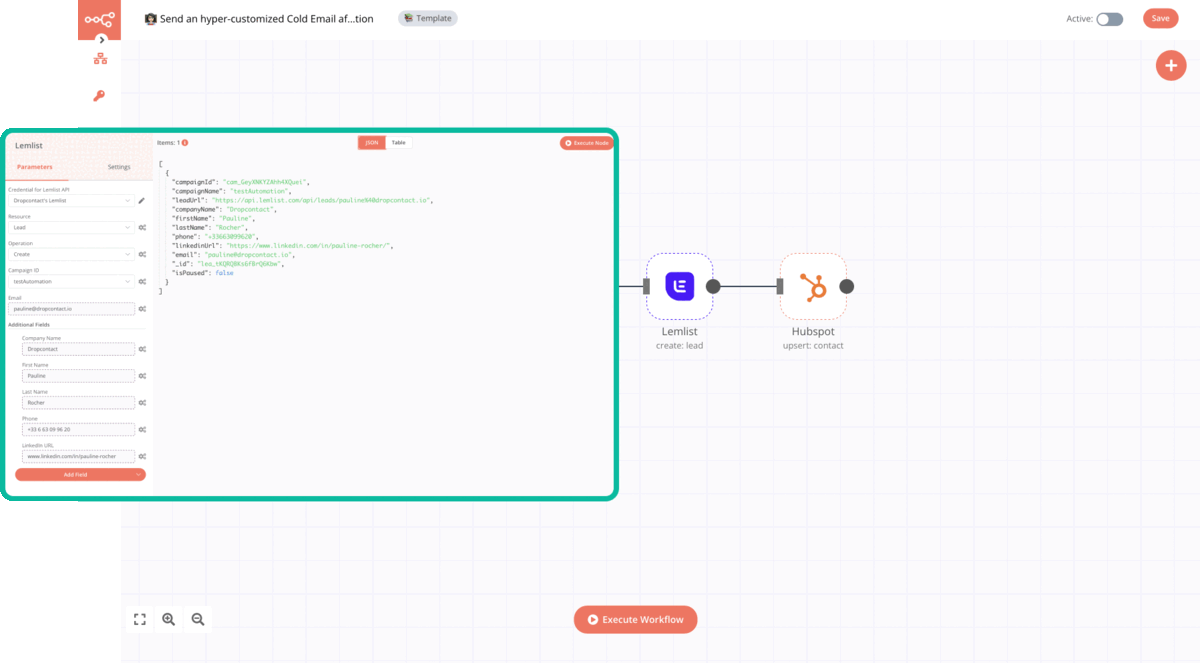Switch to the Settings tab

click(119, 167)
